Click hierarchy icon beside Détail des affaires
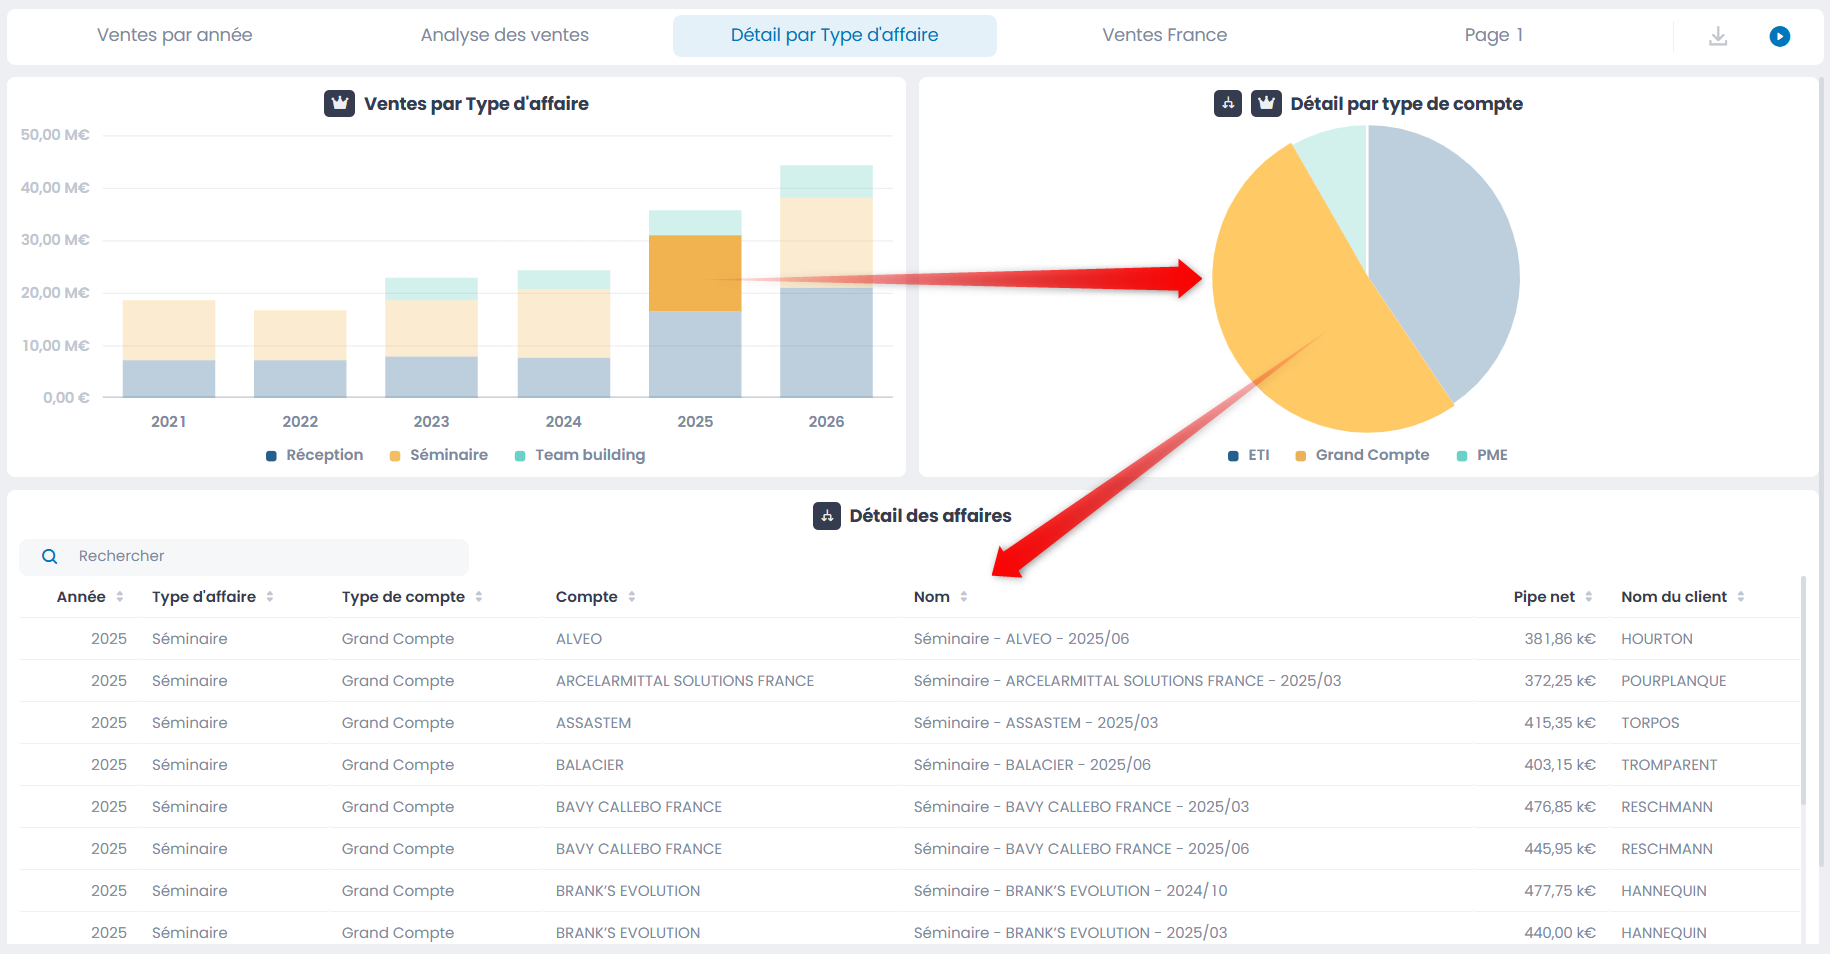 827,516
